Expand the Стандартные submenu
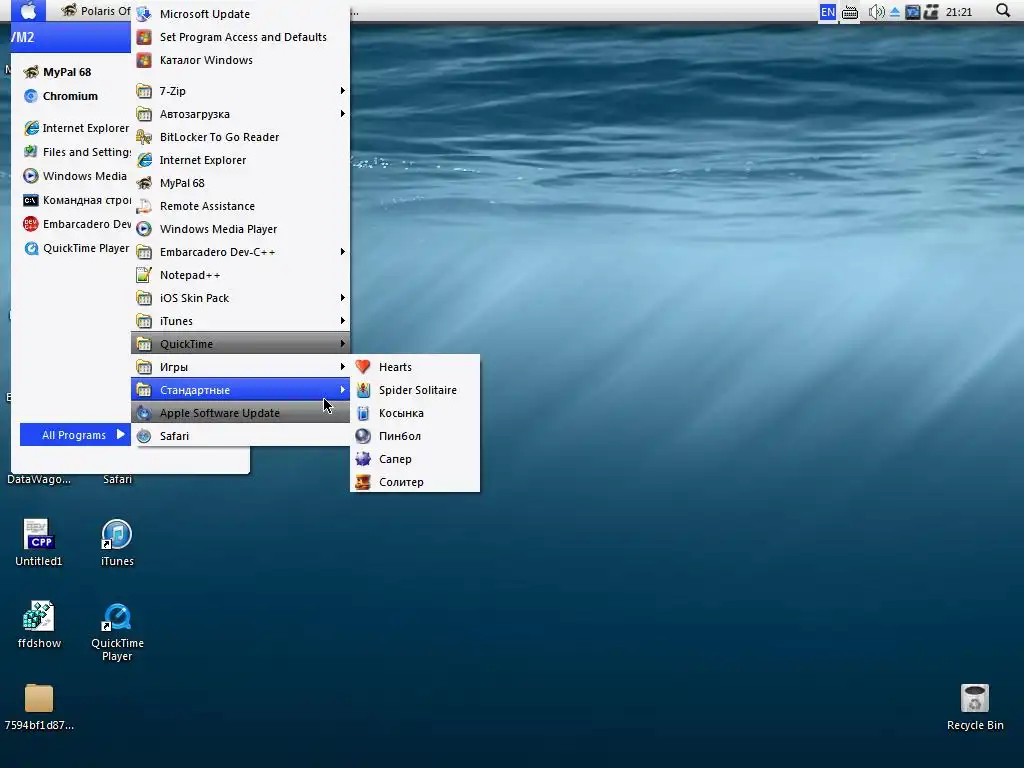Screen dimensions: 1024x768 coord(240,390)
